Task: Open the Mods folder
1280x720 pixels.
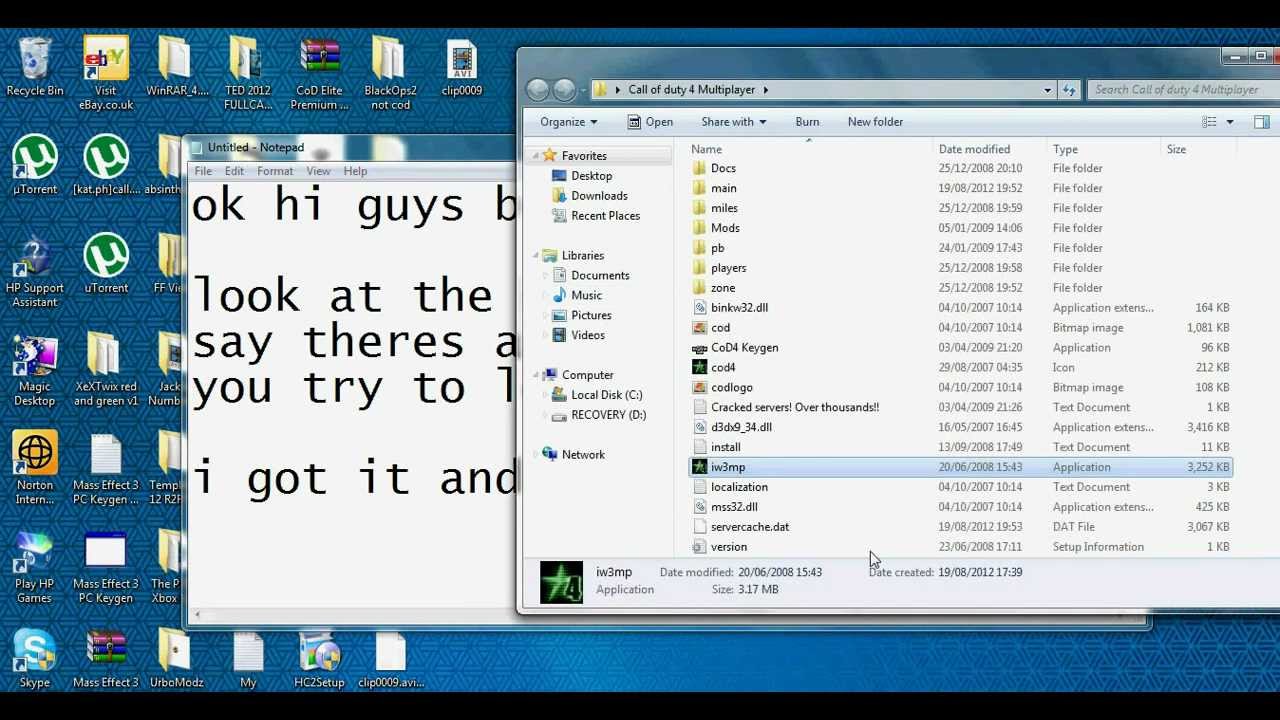Action: tap(725, 228)
